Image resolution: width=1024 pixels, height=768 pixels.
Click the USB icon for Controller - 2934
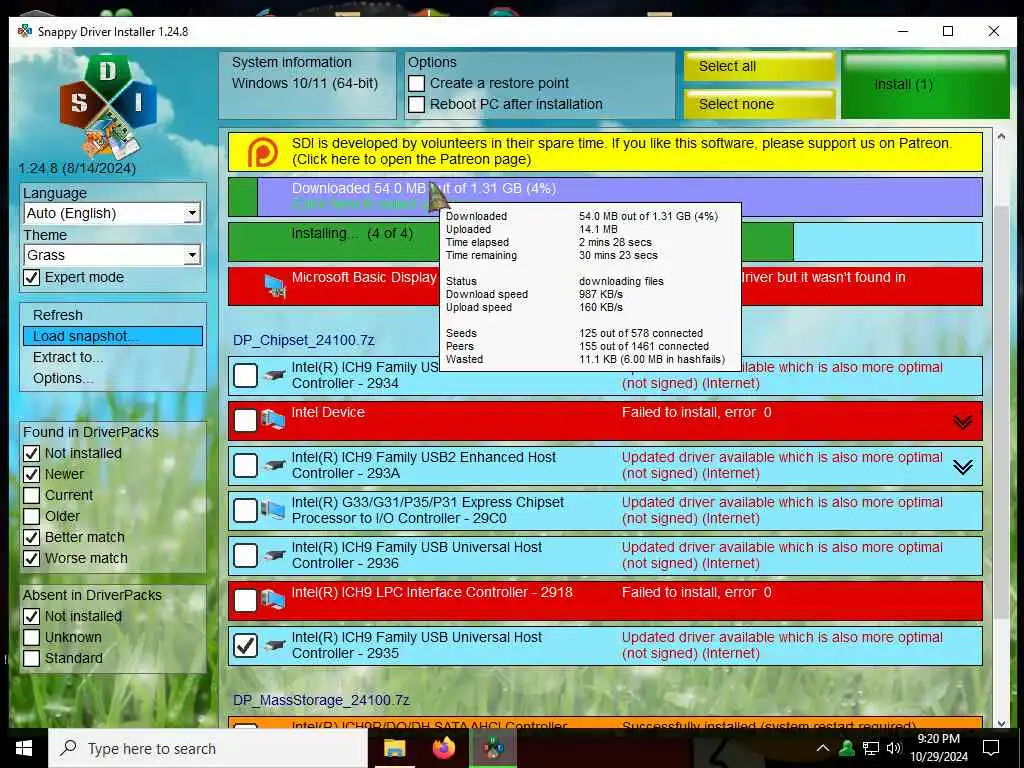[x=274, y=376]
